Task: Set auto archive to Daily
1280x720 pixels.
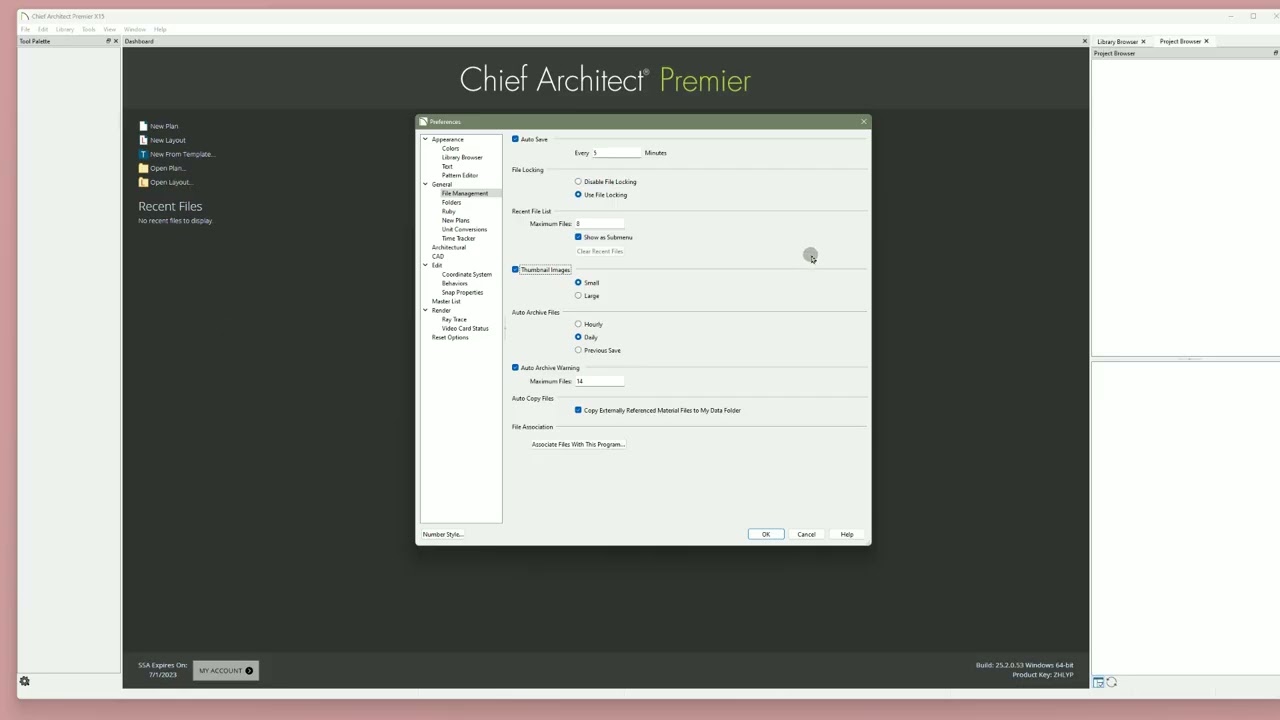Action: (x=578, y=337)
